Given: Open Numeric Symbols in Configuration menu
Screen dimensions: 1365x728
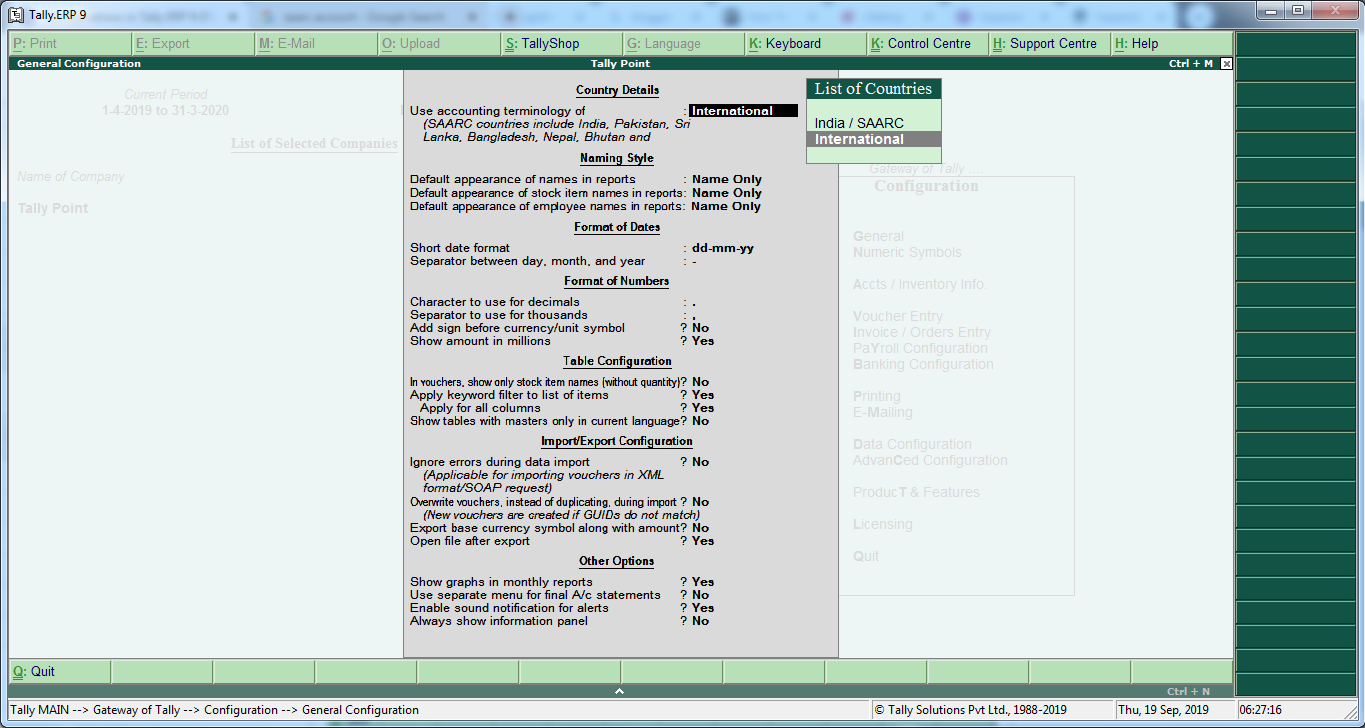Looking at the screenshot, I should tap(907, 253).
